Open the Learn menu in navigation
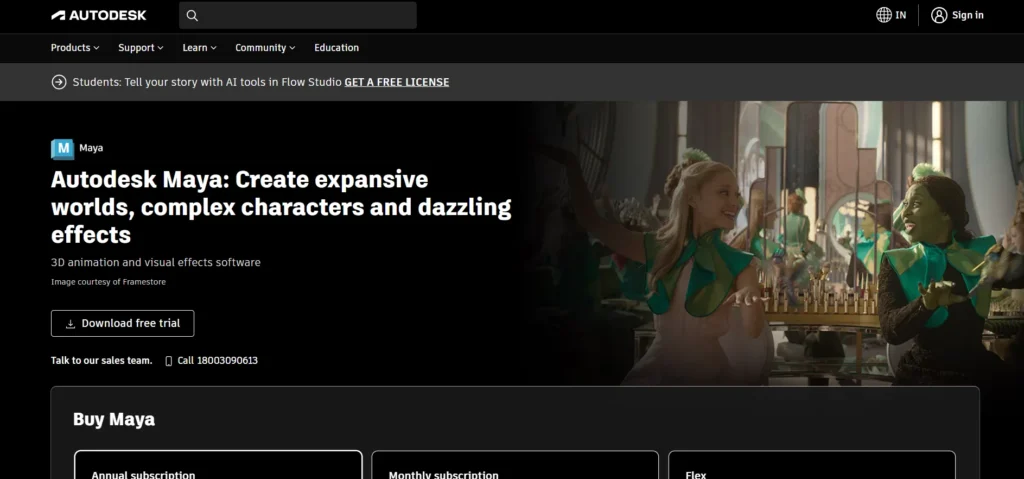The width and height of the screenshot is (1024, 479). click(199, 48)
